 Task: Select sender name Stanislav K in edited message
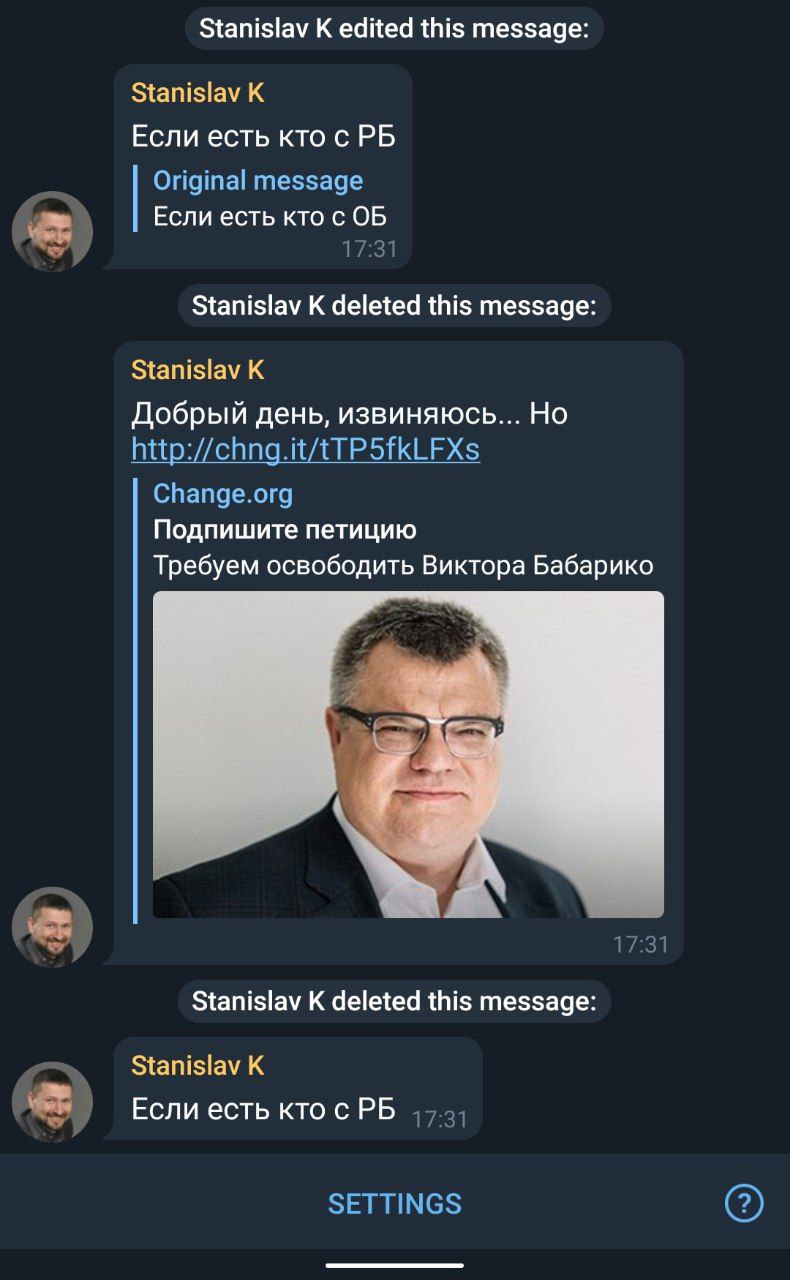(x=198, y=93)
